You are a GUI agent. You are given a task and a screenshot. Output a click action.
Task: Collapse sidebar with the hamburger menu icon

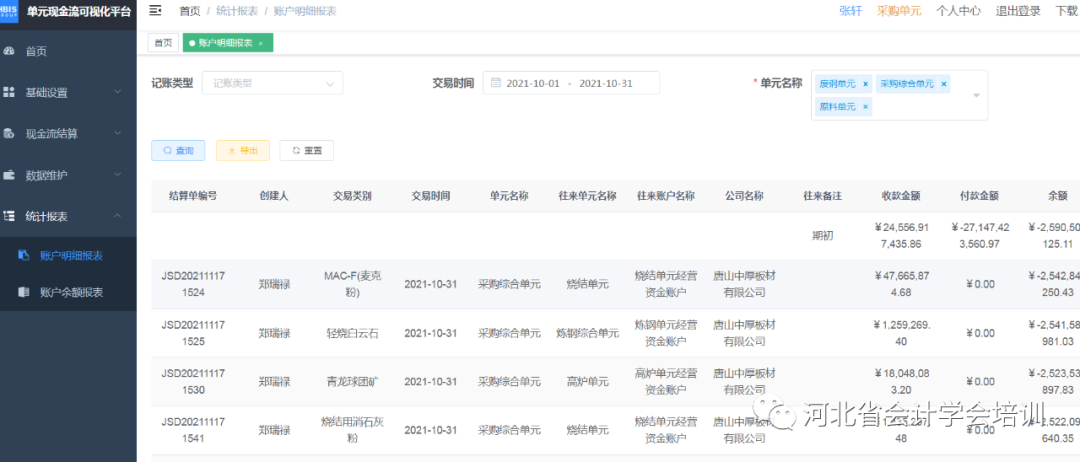click(155, 10)
